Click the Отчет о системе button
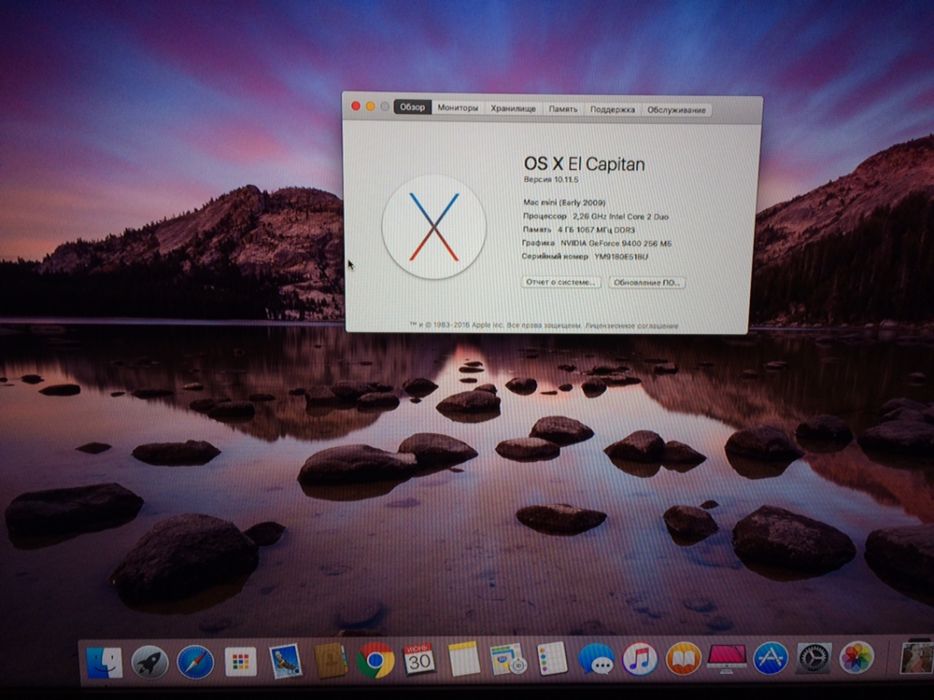 click(561, 282)
